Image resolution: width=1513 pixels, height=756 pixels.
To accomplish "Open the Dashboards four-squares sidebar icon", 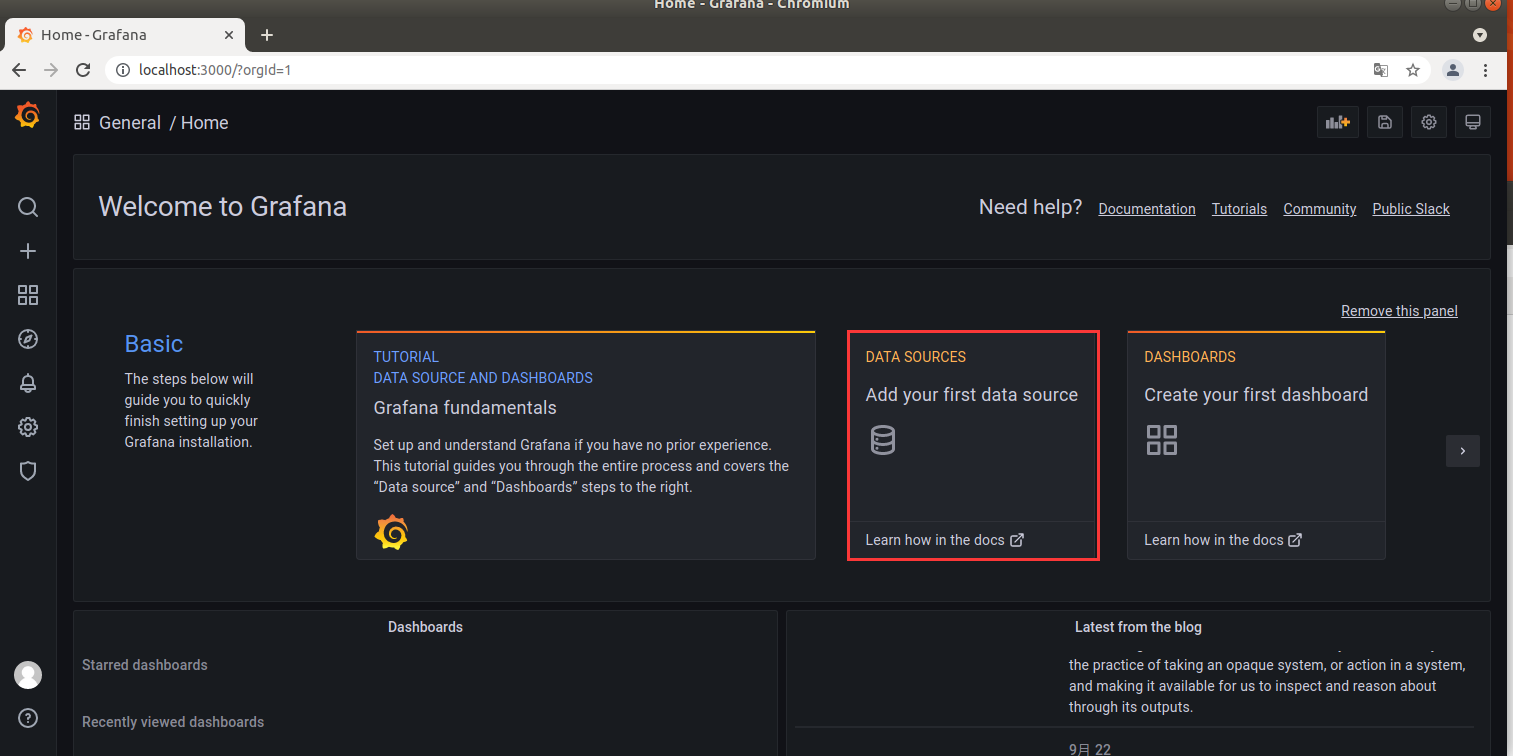I will click(28, 295).
